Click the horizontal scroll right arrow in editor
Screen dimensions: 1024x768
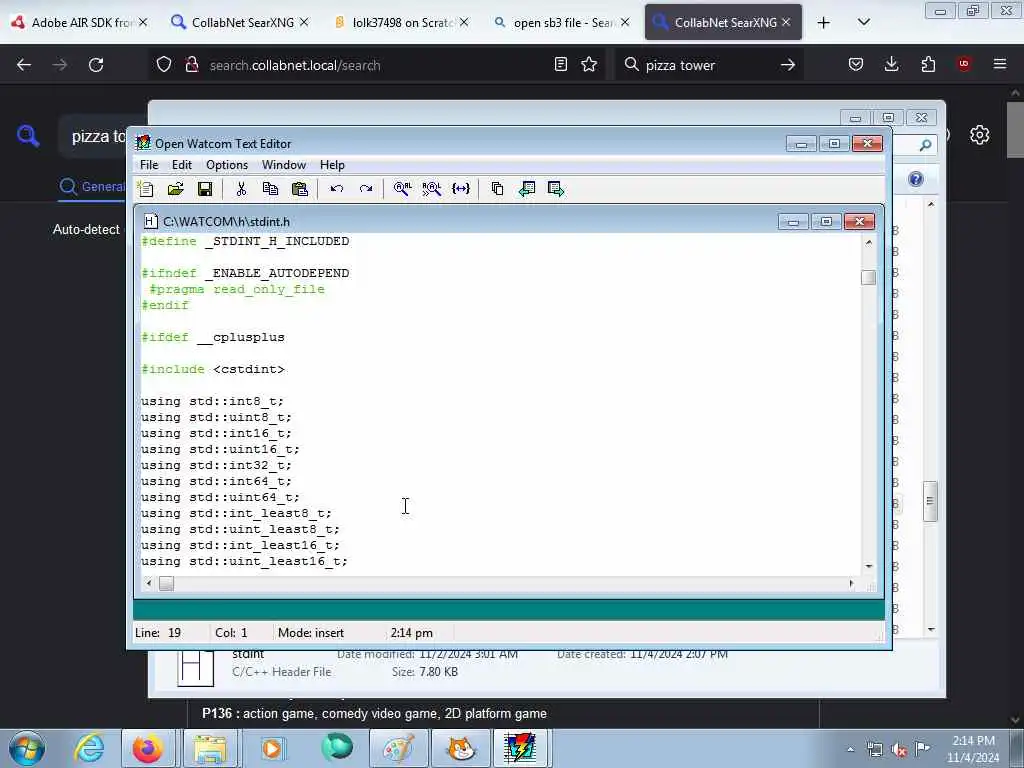point(851,583)
